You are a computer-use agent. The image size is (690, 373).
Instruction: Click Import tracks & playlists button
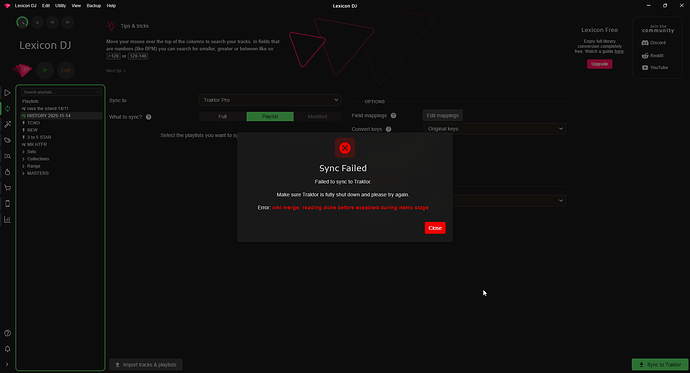coord(146,365)
